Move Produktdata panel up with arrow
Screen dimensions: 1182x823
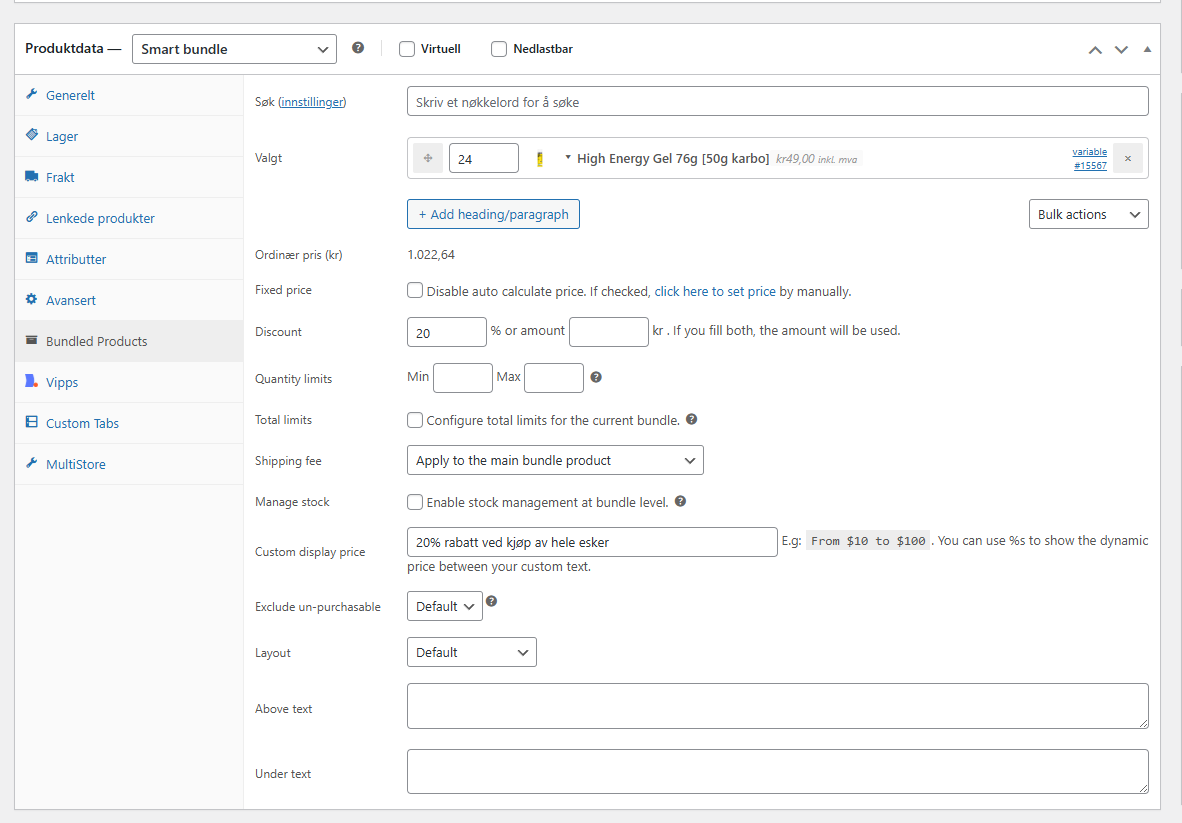[x=1095, y=49]
